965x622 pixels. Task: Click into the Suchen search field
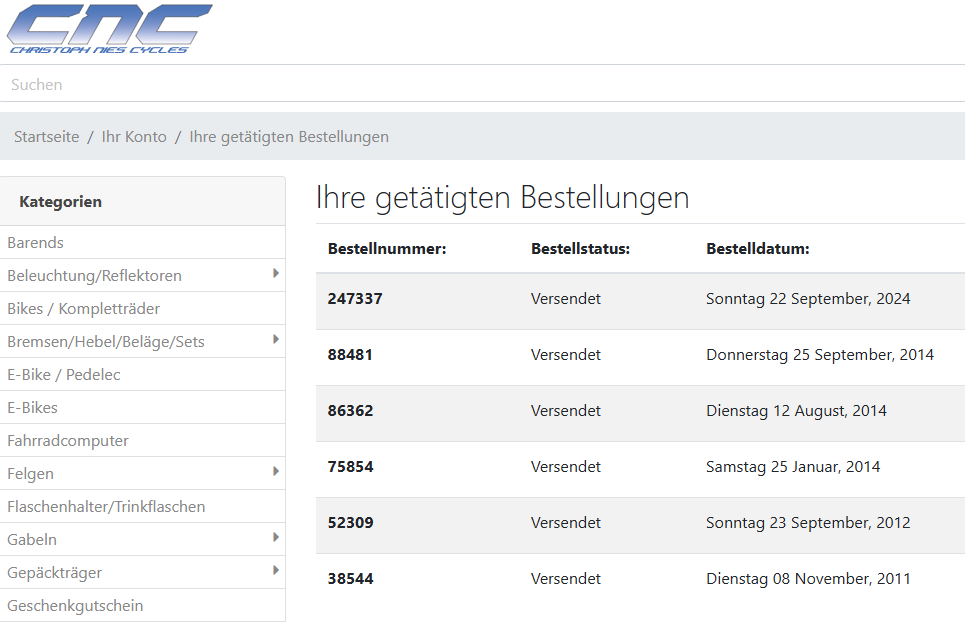(x=480, y=85)
